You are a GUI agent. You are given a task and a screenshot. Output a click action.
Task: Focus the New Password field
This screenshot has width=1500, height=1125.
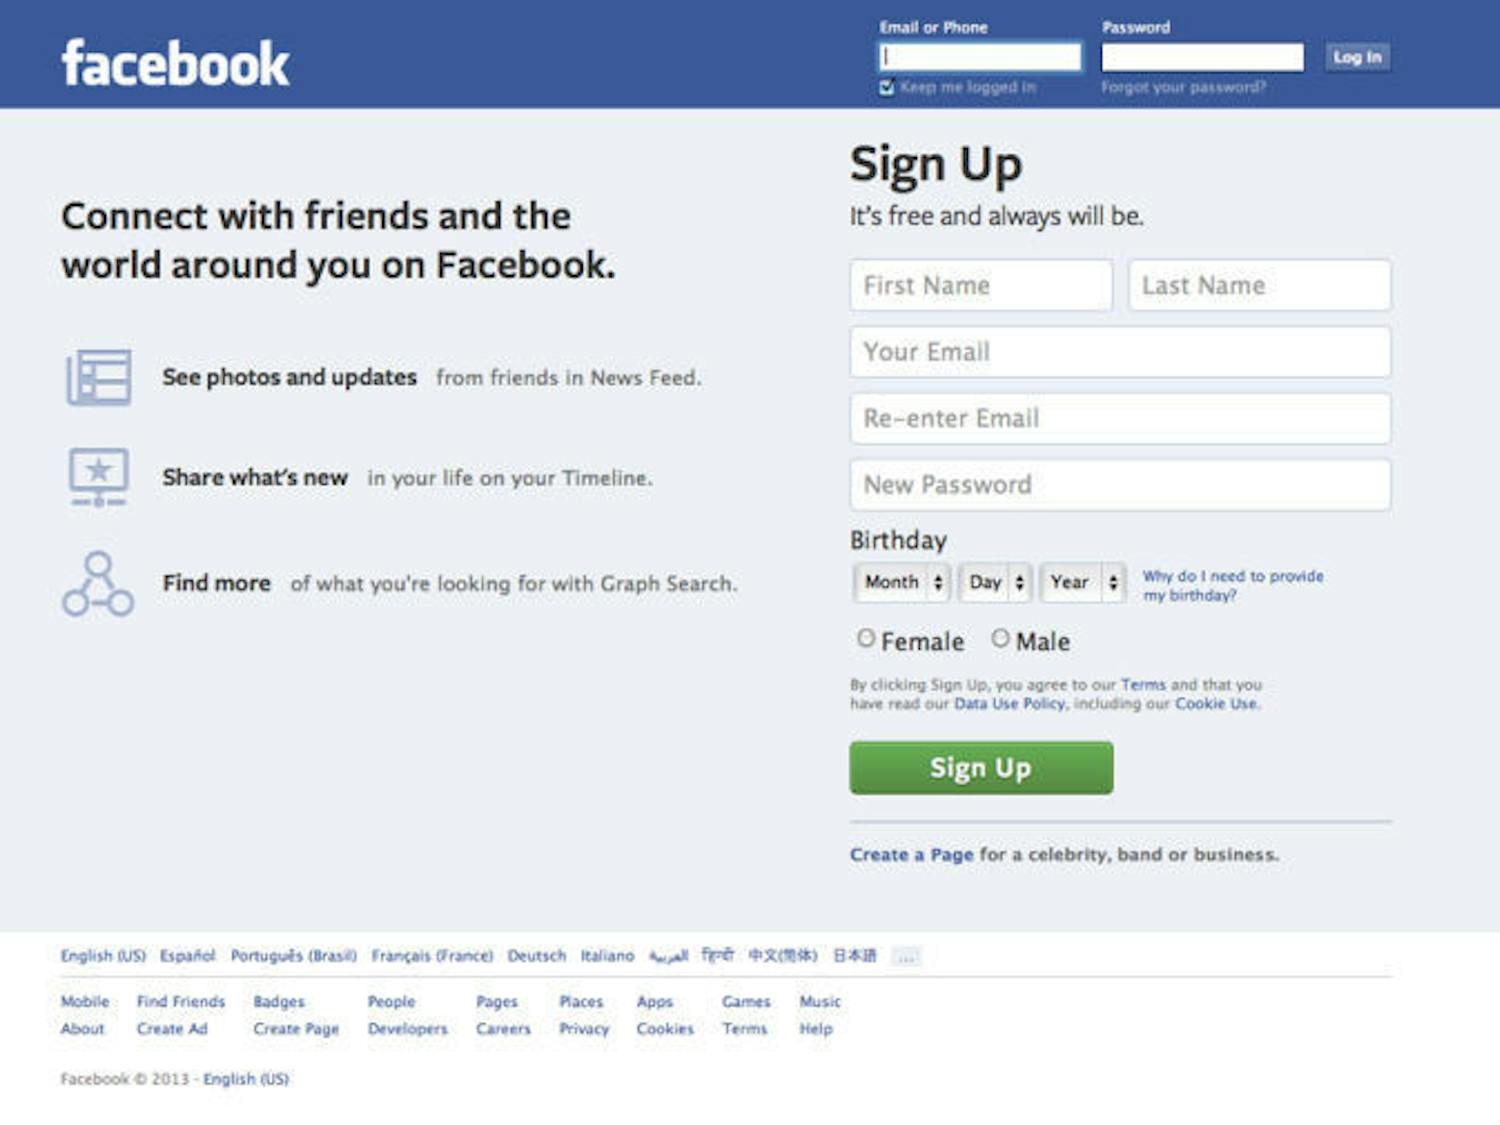point(1120,485)
